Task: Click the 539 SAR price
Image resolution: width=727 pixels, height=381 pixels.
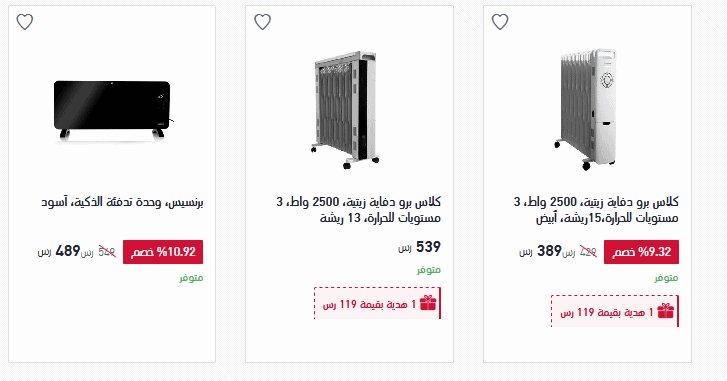Action: [419, 247]
